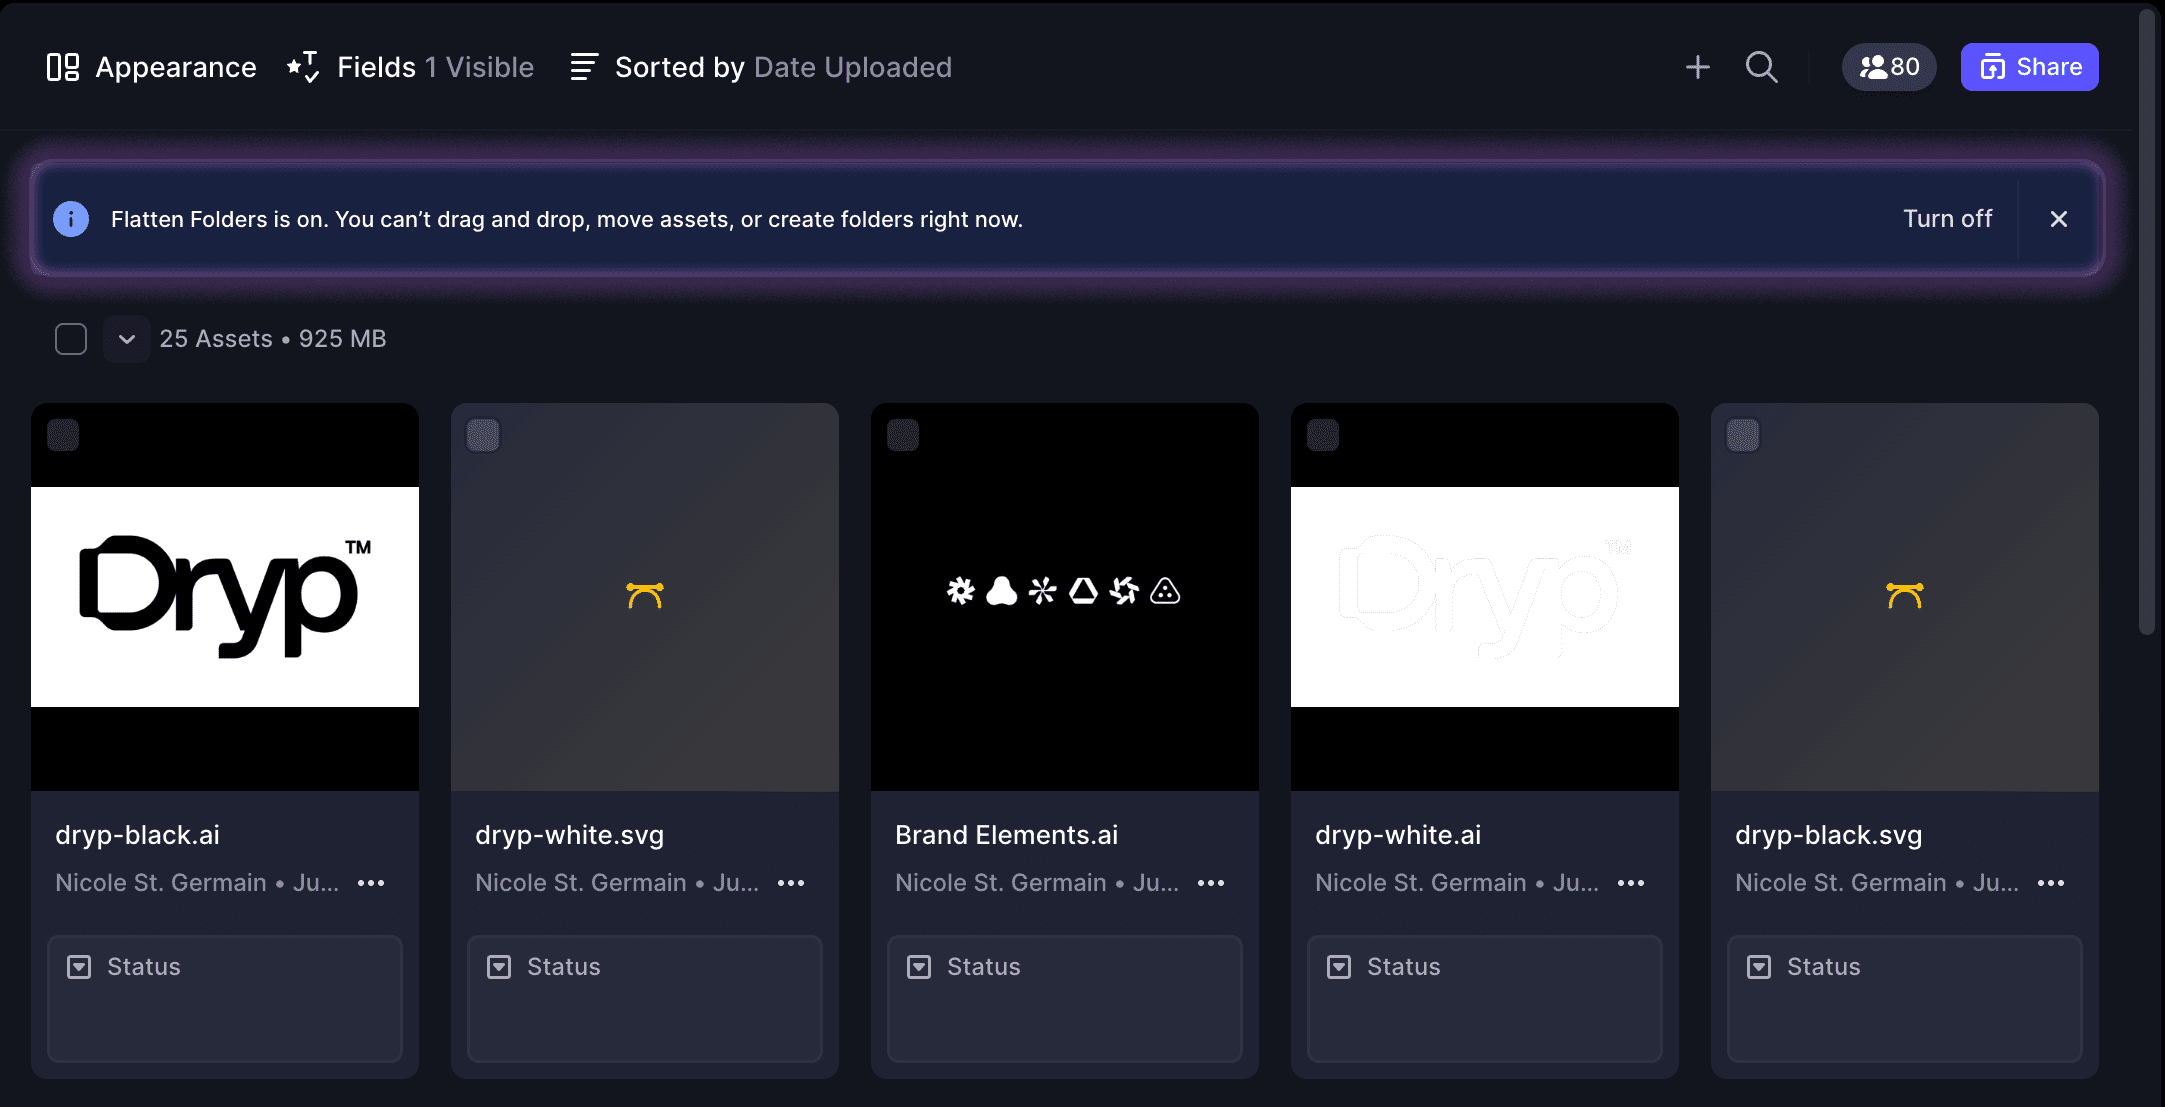Viewport: 2165px width, 1107px height.
Task: Open the Fields visibility icon
Action: 303,67
